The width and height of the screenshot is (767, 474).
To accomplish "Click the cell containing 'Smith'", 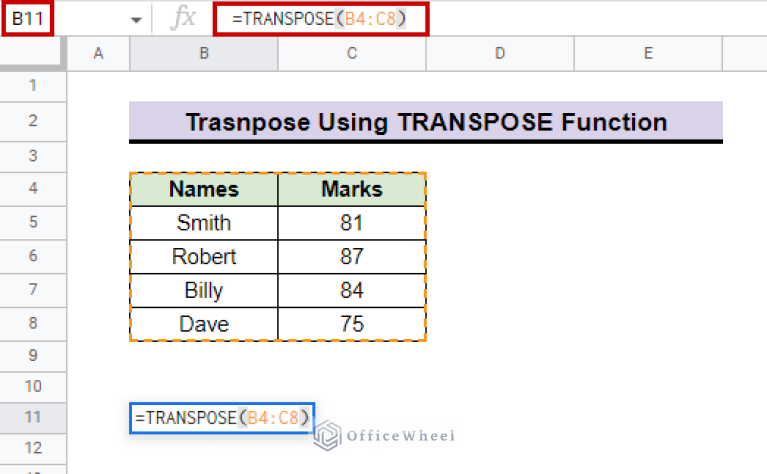I will [204, 223].
